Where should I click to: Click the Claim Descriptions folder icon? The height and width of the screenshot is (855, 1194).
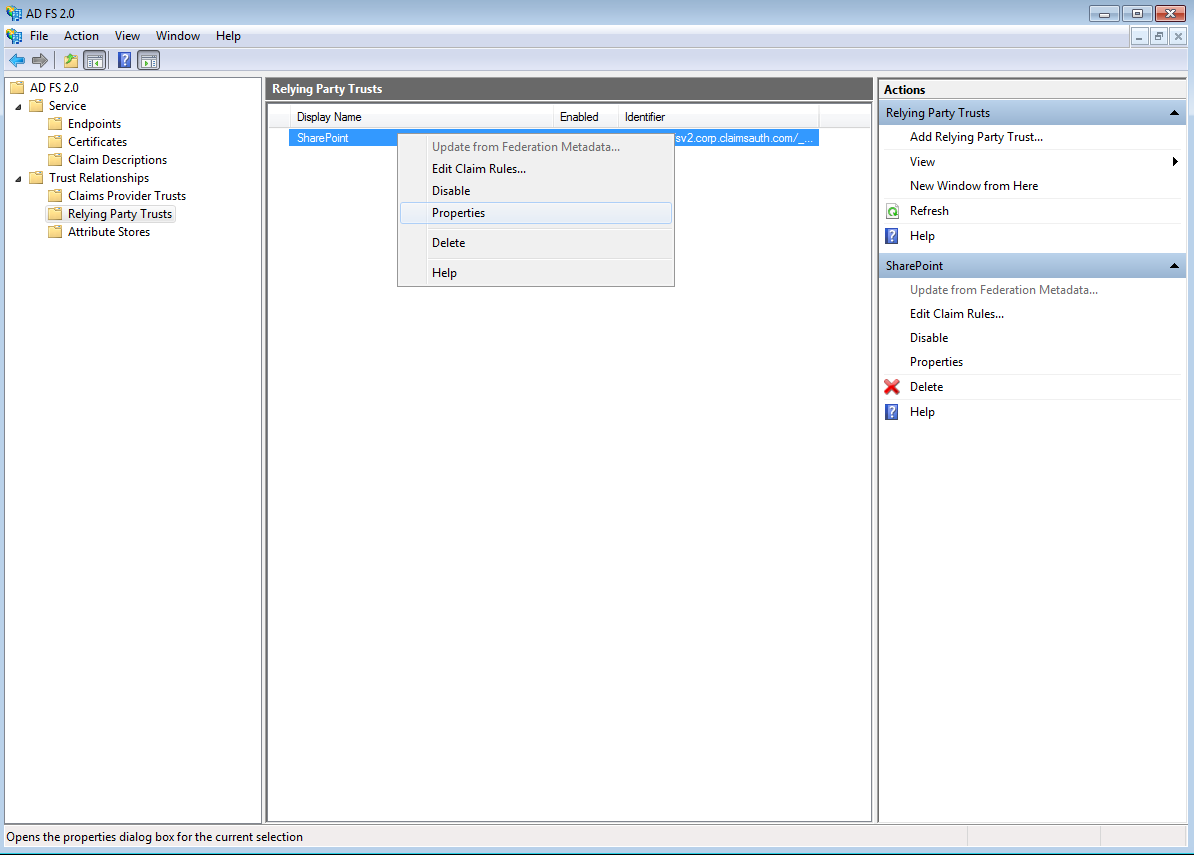pos(55,160)
